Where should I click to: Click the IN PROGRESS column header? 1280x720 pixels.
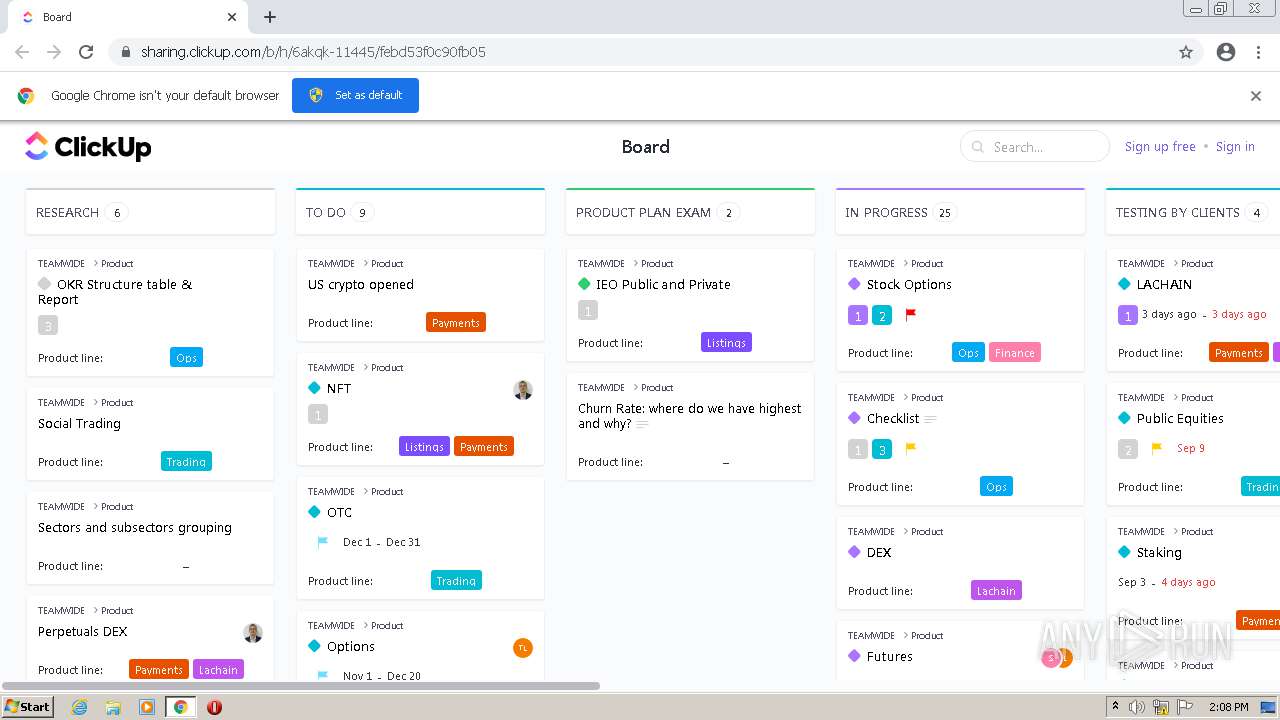coord(960,212)
